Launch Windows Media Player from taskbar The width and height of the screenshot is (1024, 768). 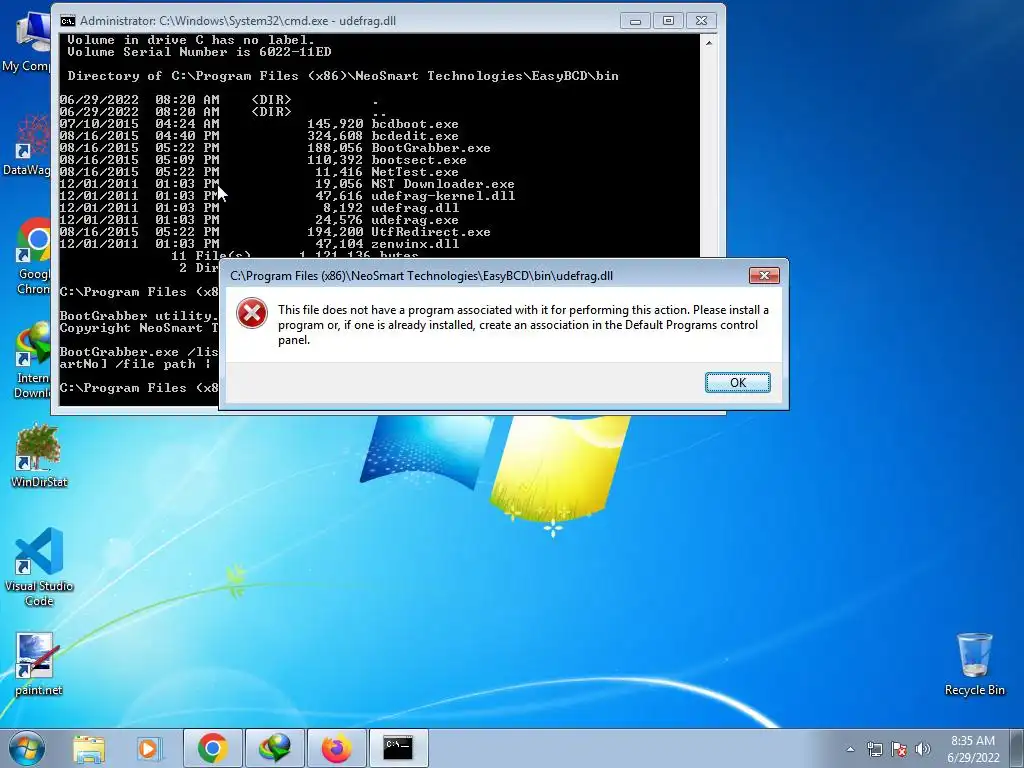point(148,748)
